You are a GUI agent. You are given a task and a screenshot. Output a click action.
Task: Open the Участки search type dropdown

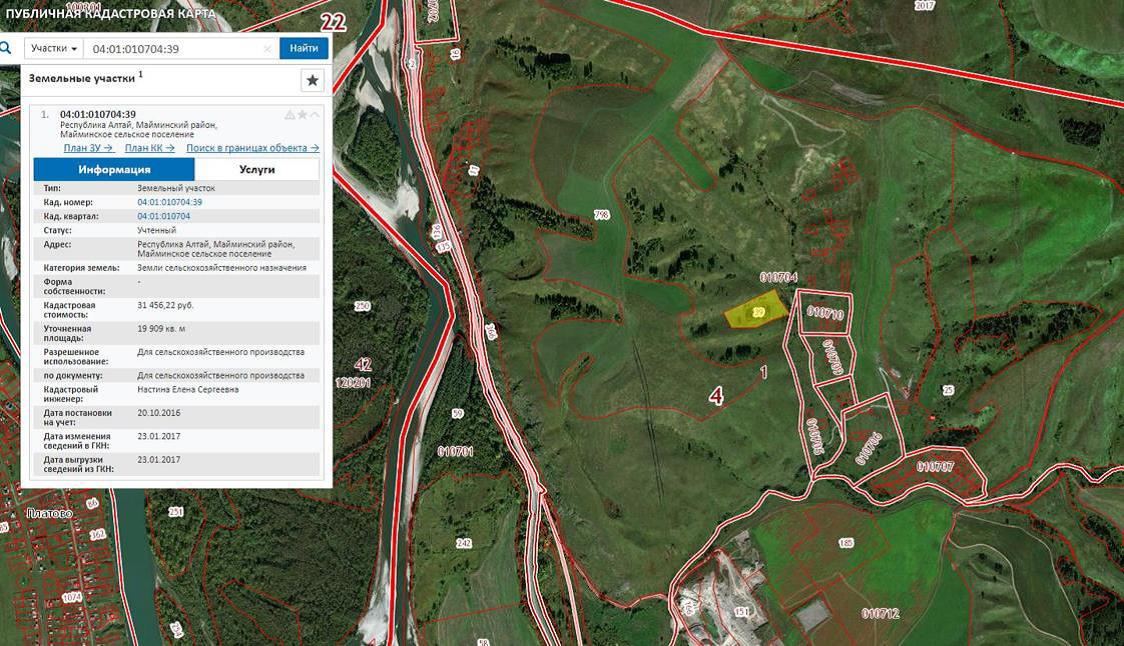click(54, 48)
